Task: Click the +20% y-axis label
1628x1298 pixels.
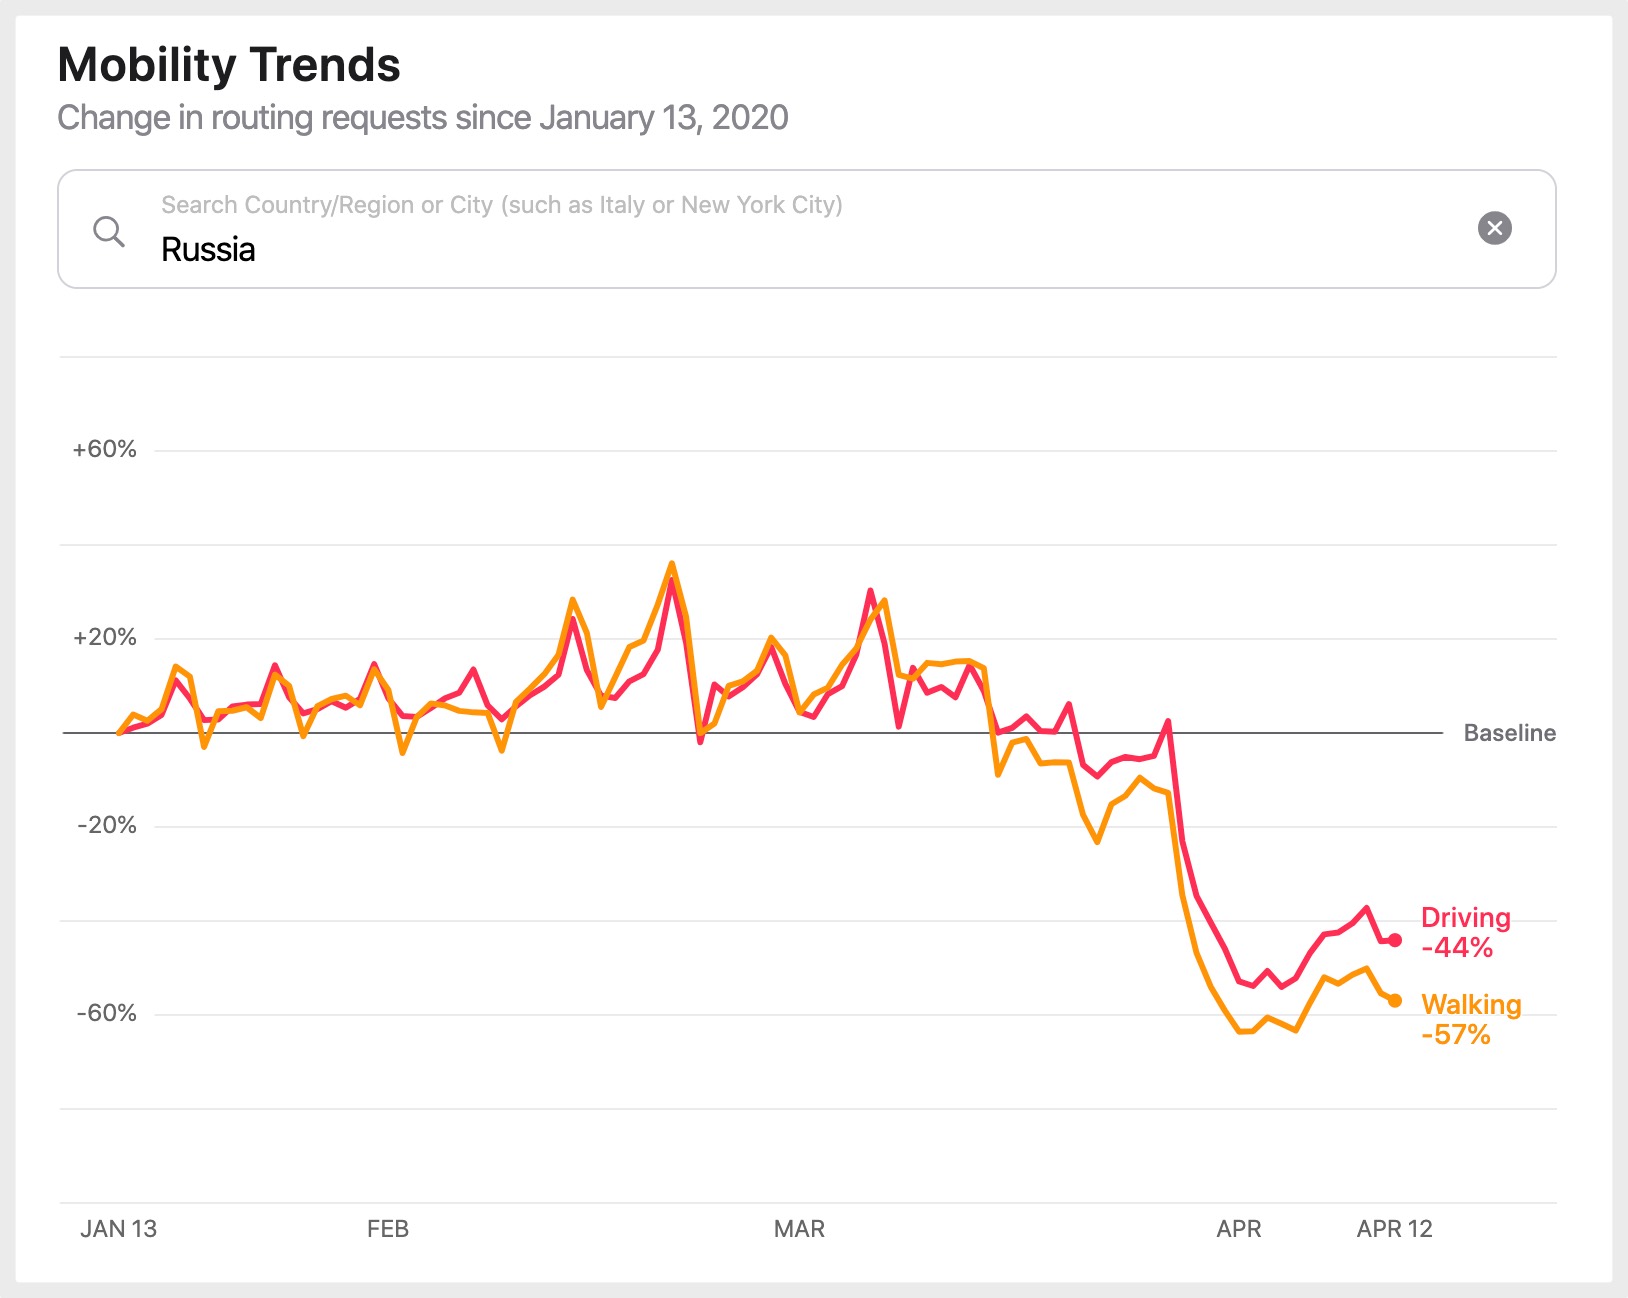Action: (x=104, y=637)
